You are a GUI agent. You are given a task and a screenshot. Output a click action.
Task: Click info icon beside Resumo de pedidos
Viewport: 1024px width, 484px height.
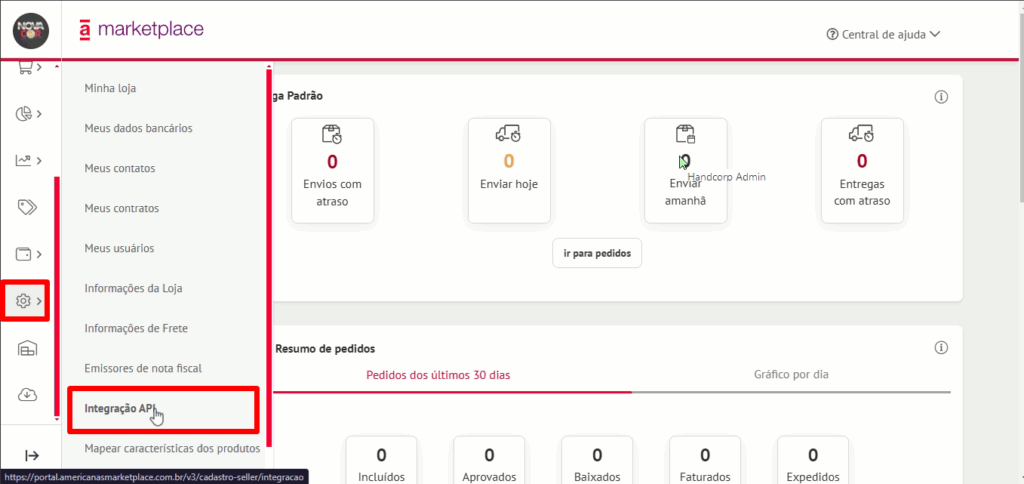pyautogui.click(x=940, y=348)
